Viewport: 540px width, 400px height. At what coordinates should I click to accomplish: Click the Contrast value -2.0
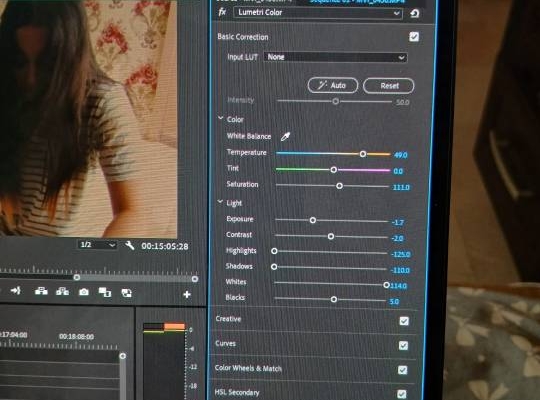click(x=397, y=238)
